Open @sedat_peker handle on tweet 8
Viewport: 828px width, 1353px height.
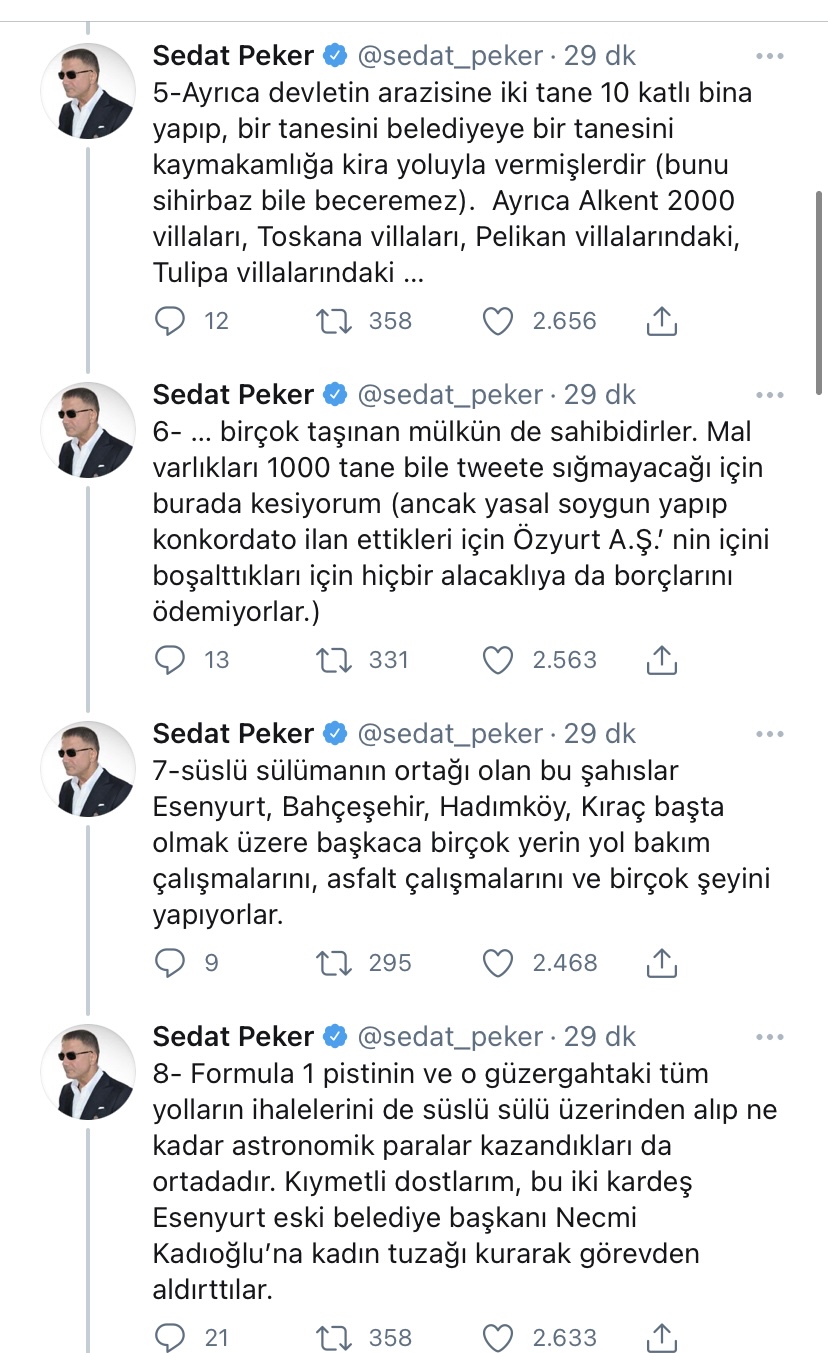click(451, 1036)
